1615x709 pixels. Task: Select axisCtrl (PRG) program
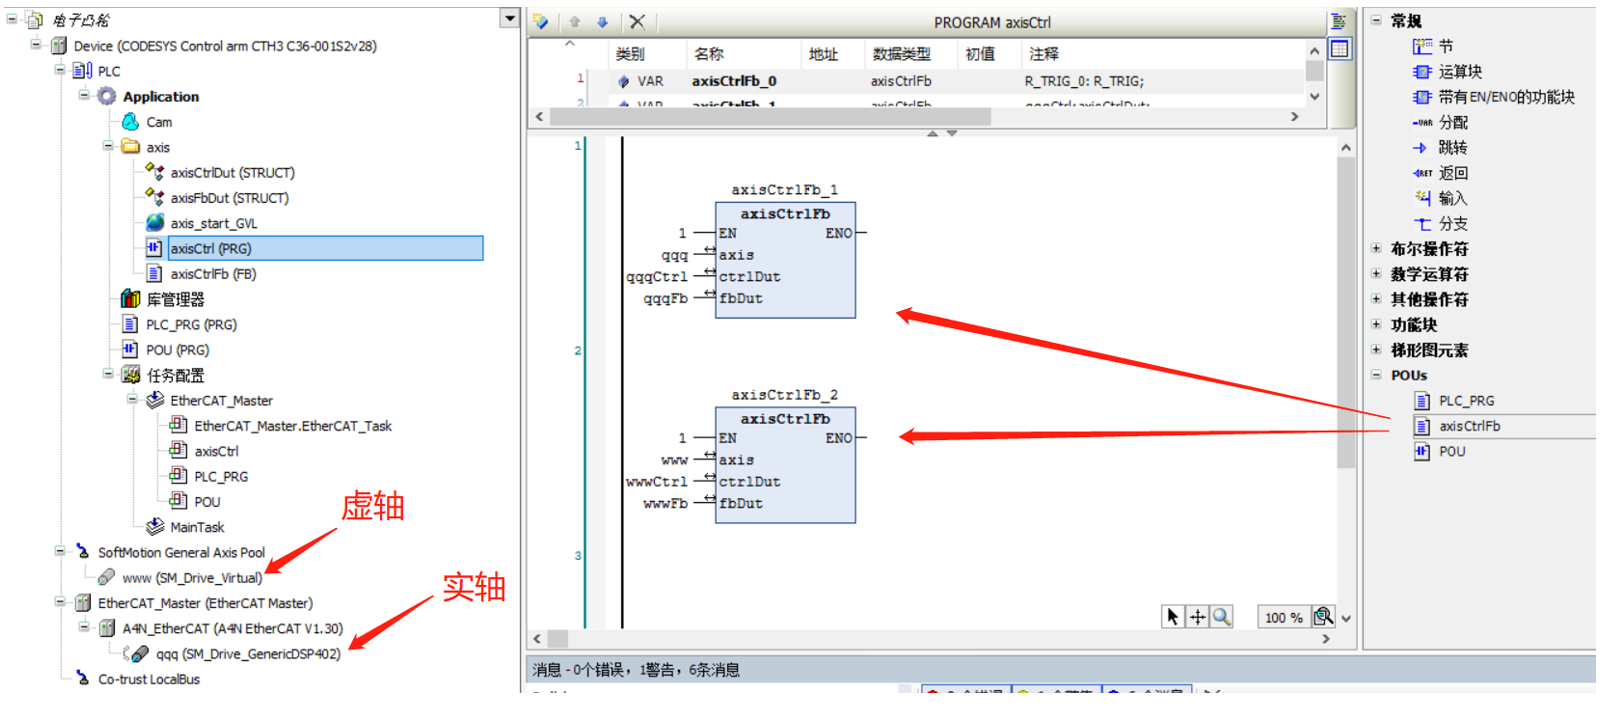[x=210, y=248]
